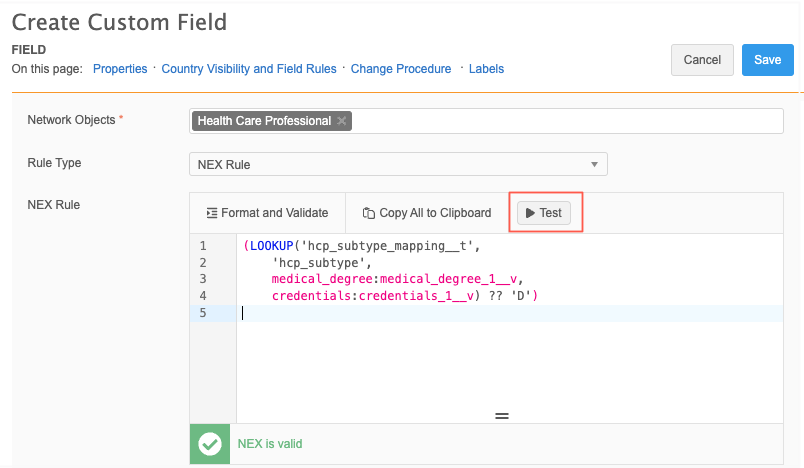Open the Rule Type dropdown
This screenshot has height=468, width=804.
[397, 164]
